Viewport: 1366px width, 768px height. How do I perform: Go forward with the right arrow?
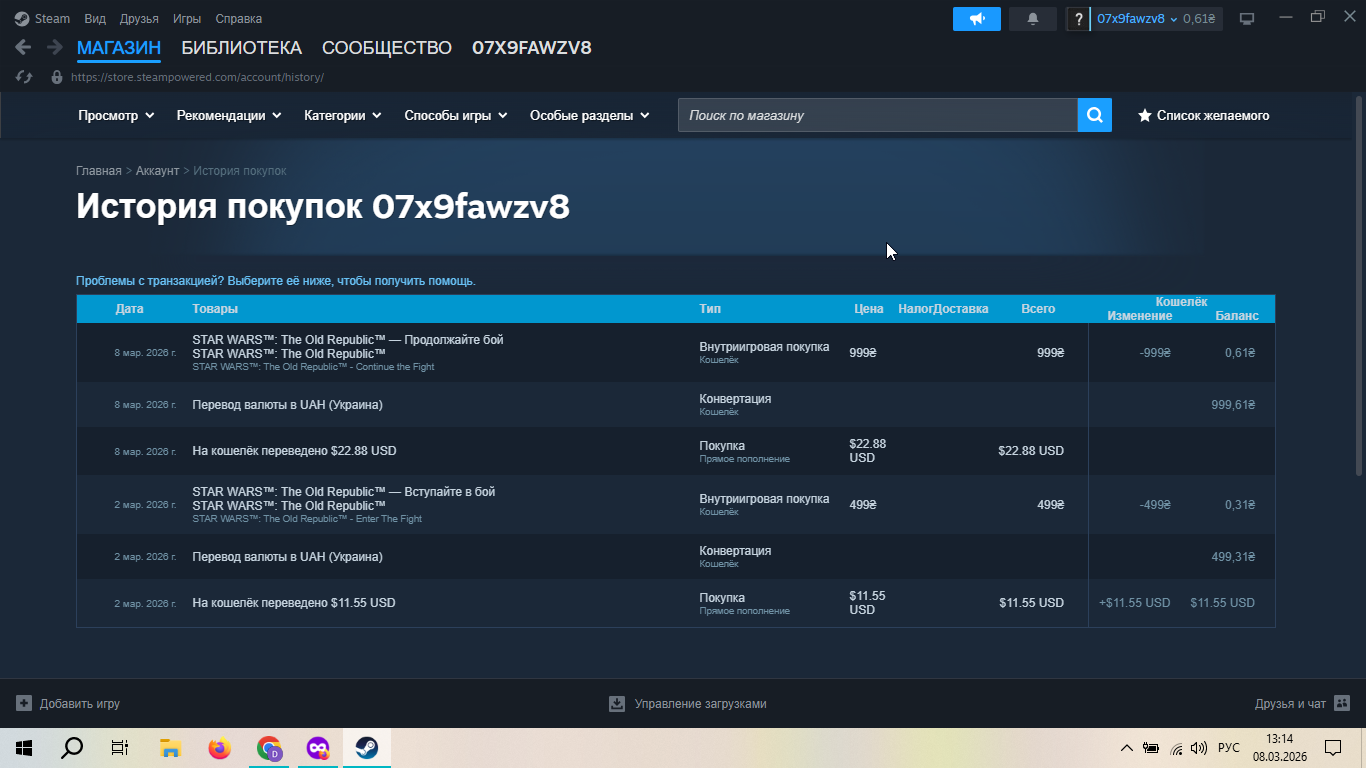click(55, 47)
